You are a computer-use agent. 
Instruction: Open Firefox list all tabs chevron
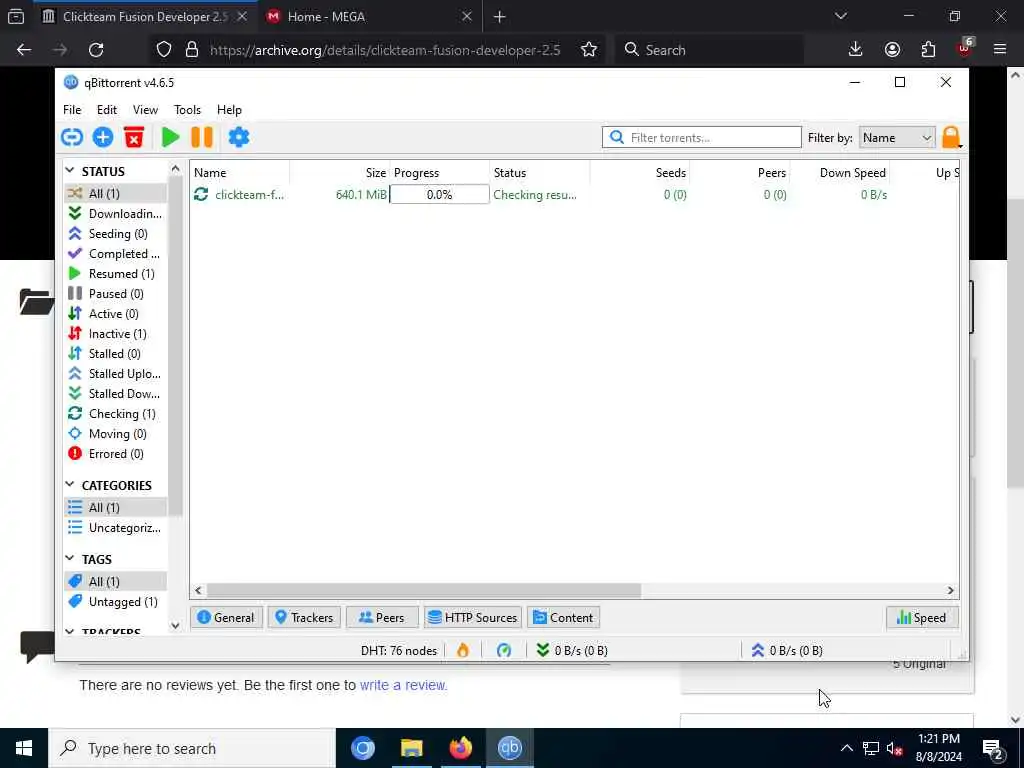(x=840, y=16)
